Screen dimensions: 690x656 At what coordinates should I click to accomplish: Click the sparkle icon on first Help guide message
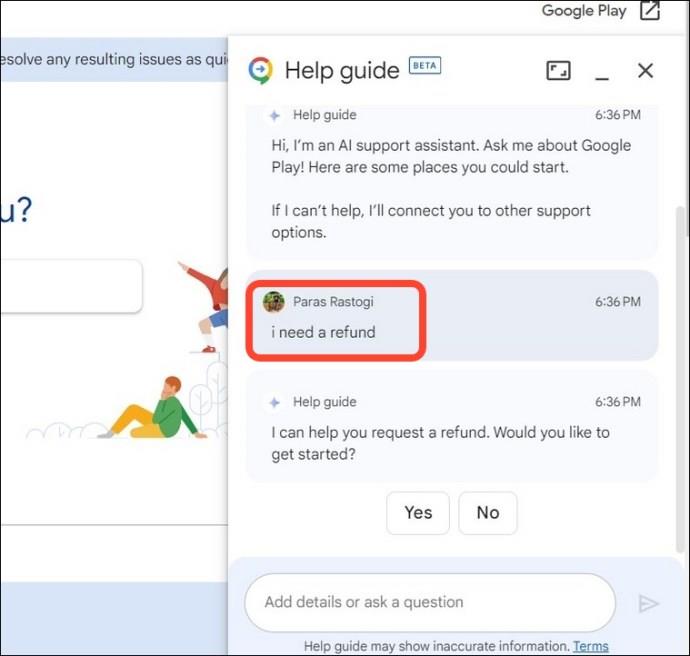(275, 115)
